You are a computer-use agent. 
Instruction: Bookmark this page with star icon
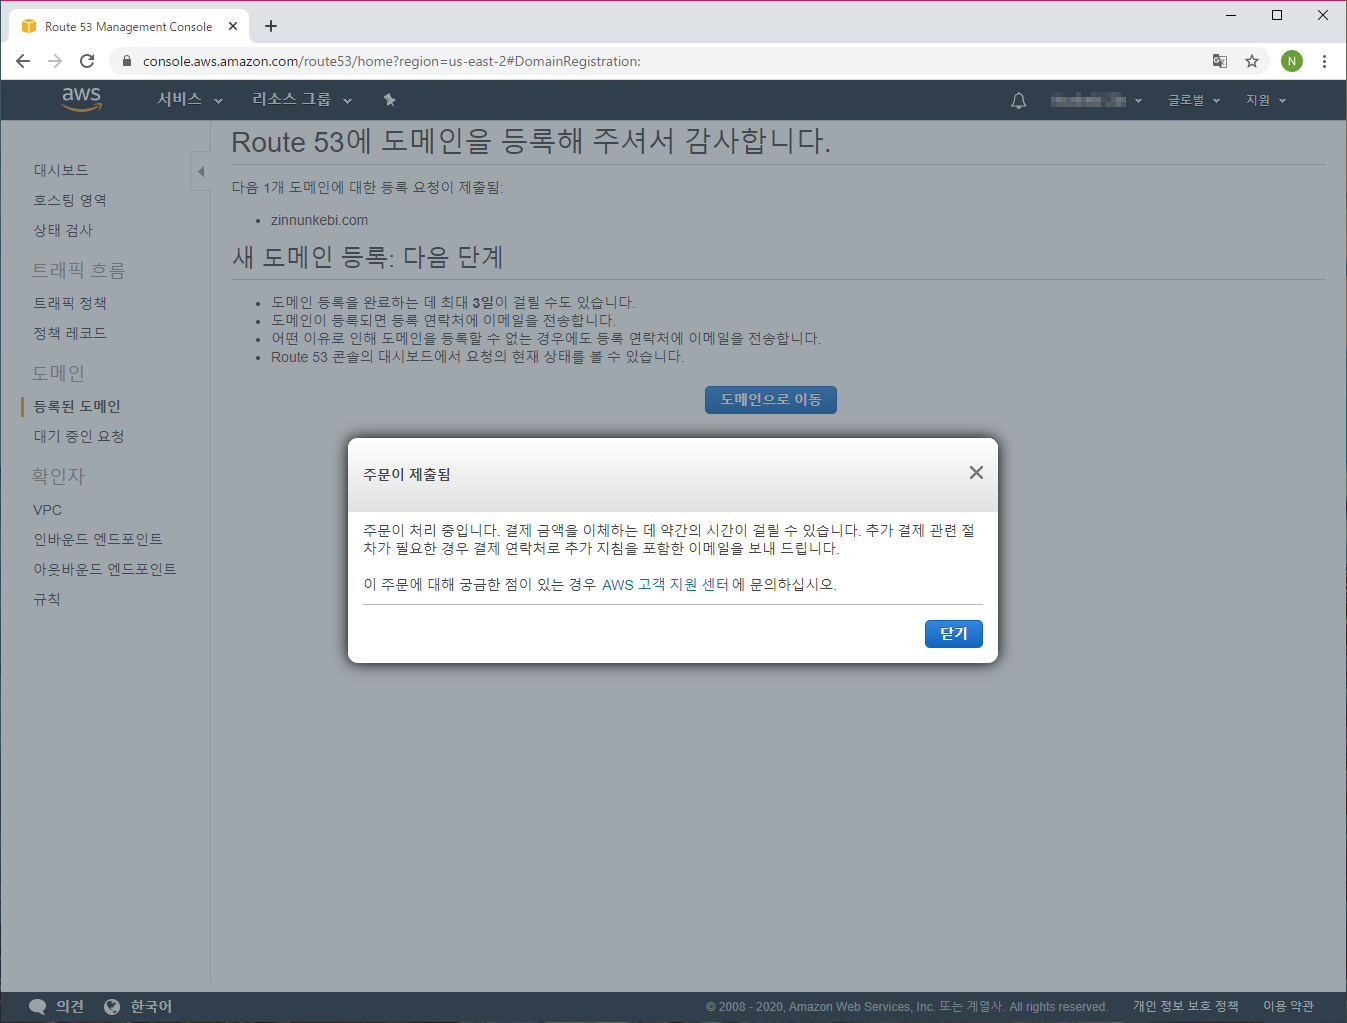(x=1252, y=61)
